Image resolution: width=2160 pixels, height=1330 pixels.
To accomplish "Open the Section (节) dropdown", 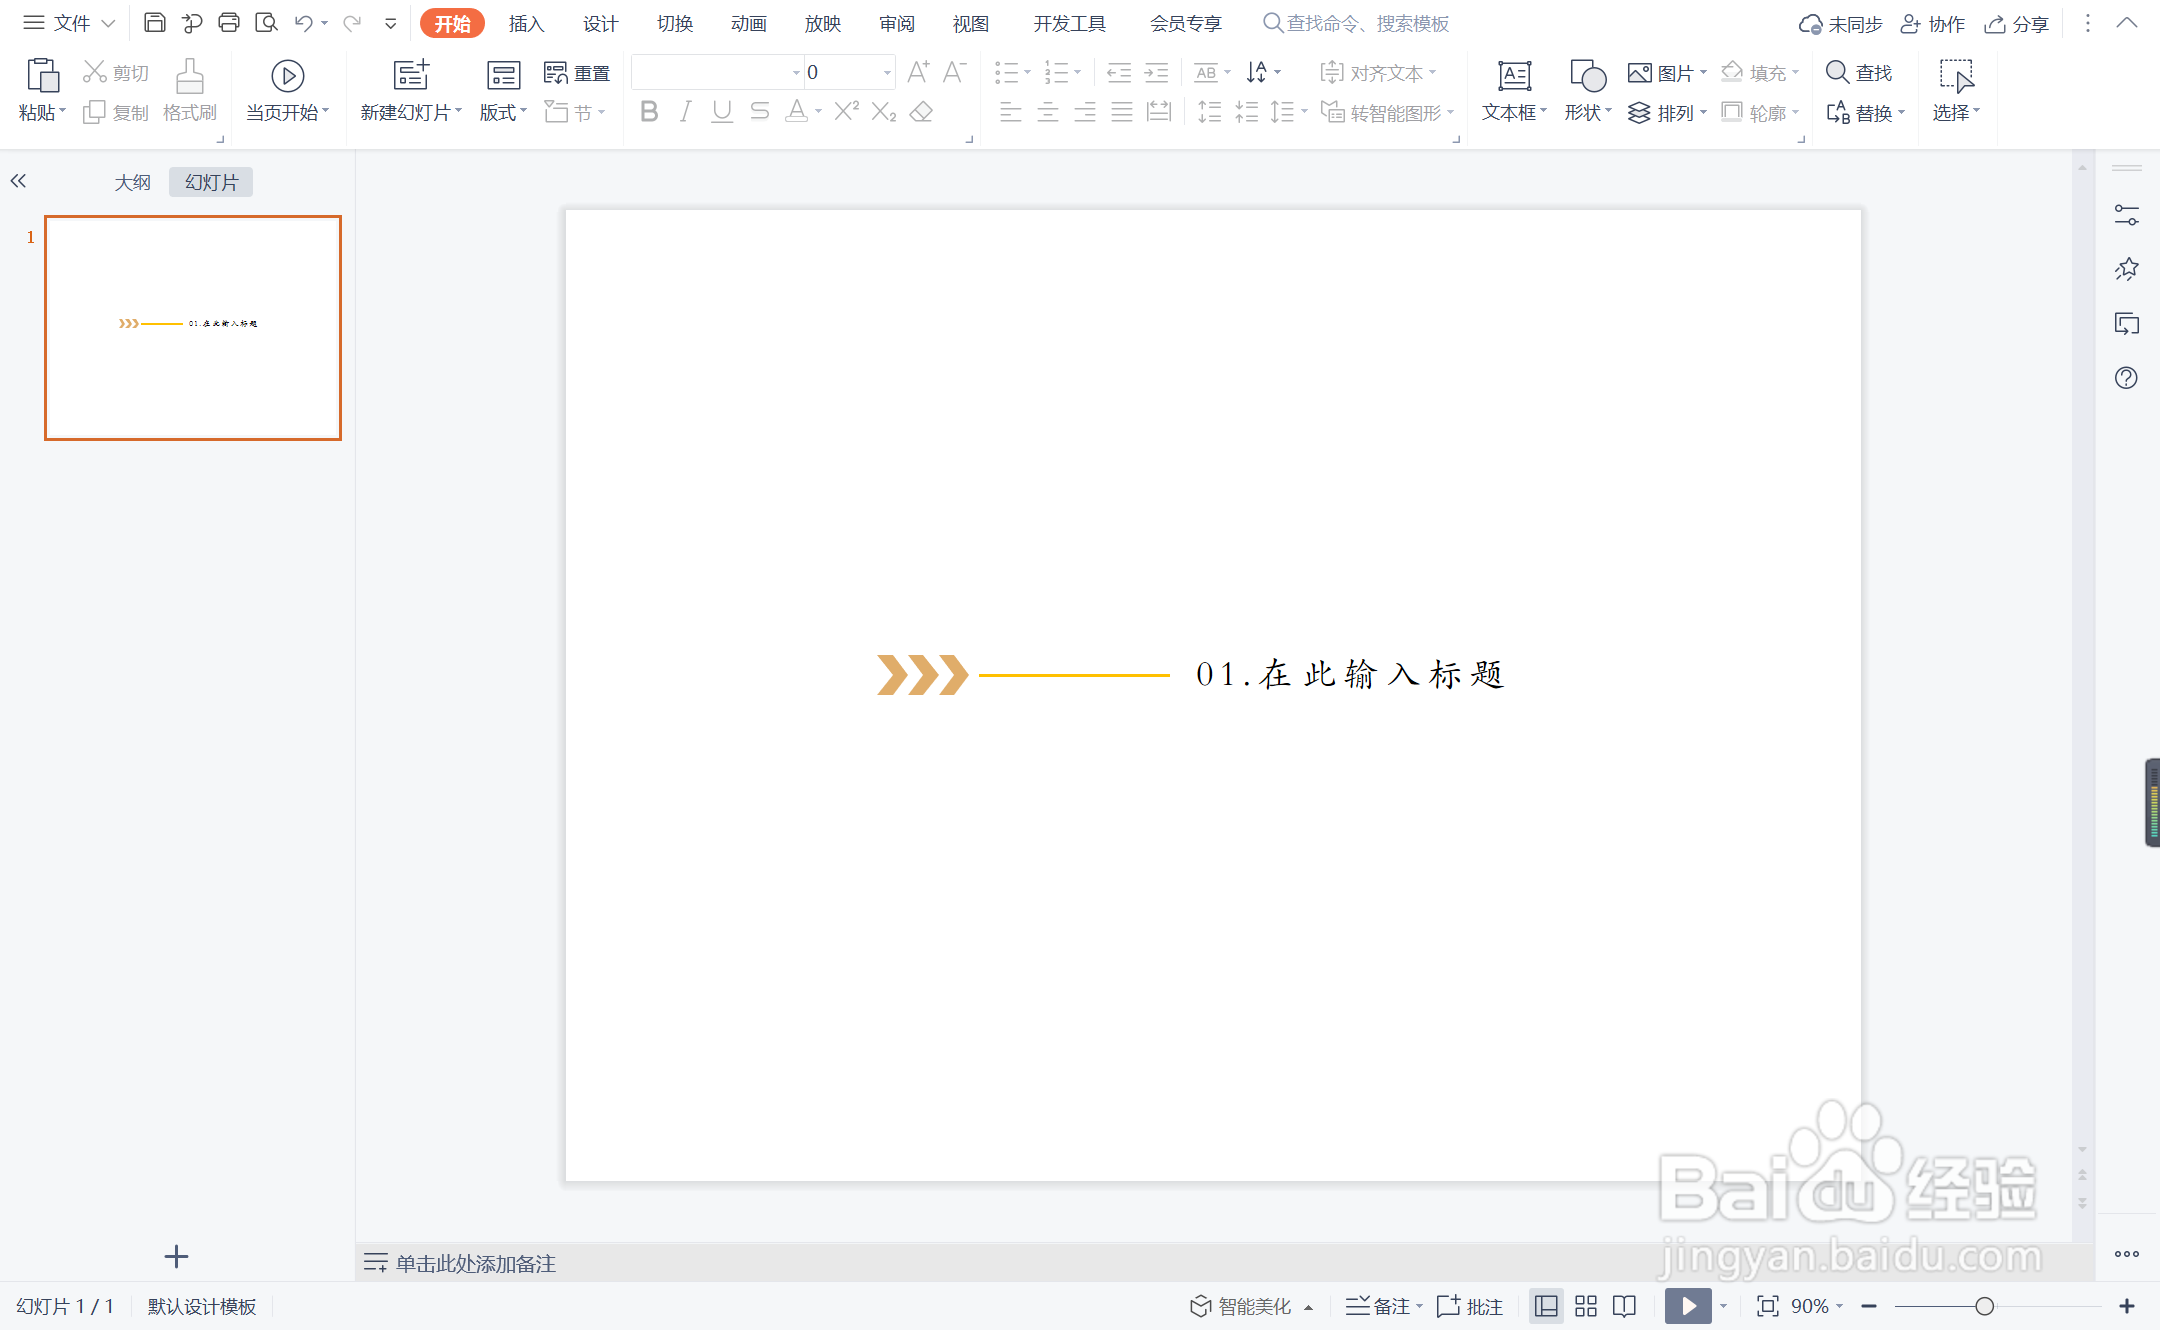I will point(576,113).
